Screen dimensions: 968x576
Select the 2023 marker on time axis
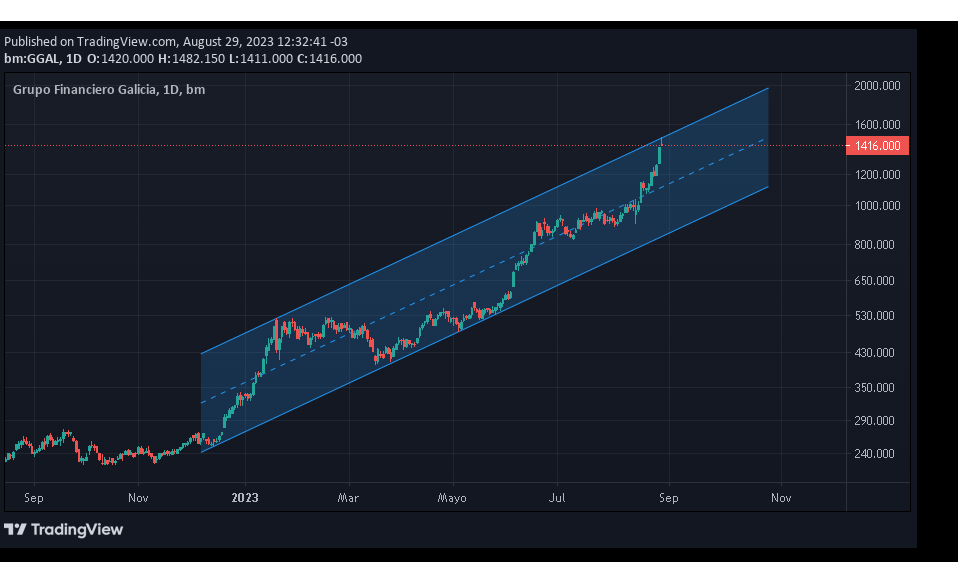coord(245,497)
